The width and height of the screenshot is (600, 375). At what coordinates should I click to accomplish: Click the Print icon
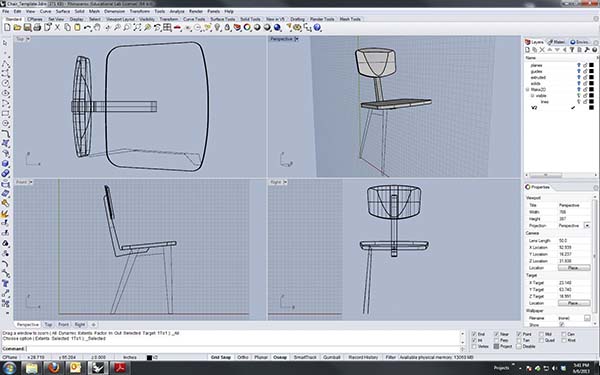37,28
